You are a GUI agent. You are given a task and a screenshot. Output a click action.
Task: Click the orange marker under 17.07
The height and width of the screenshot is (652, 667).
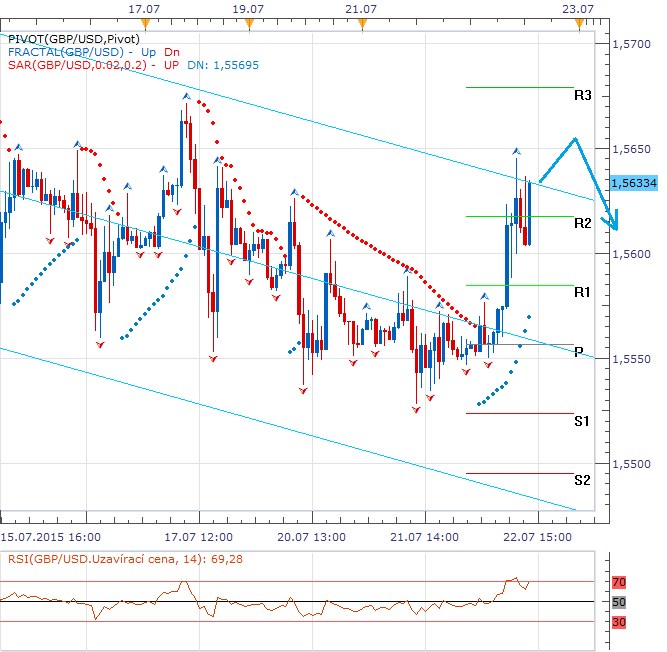pos(146,23)
